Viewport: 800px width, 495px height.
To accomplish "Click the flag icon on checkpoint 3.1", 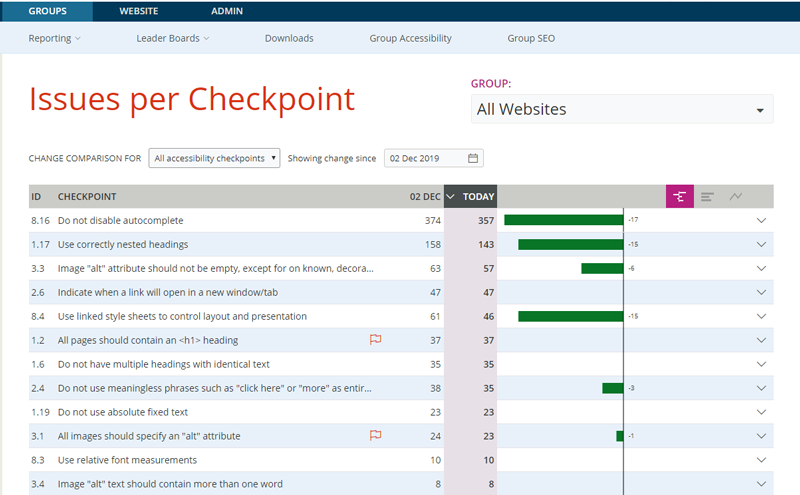I will click(376, 436).
